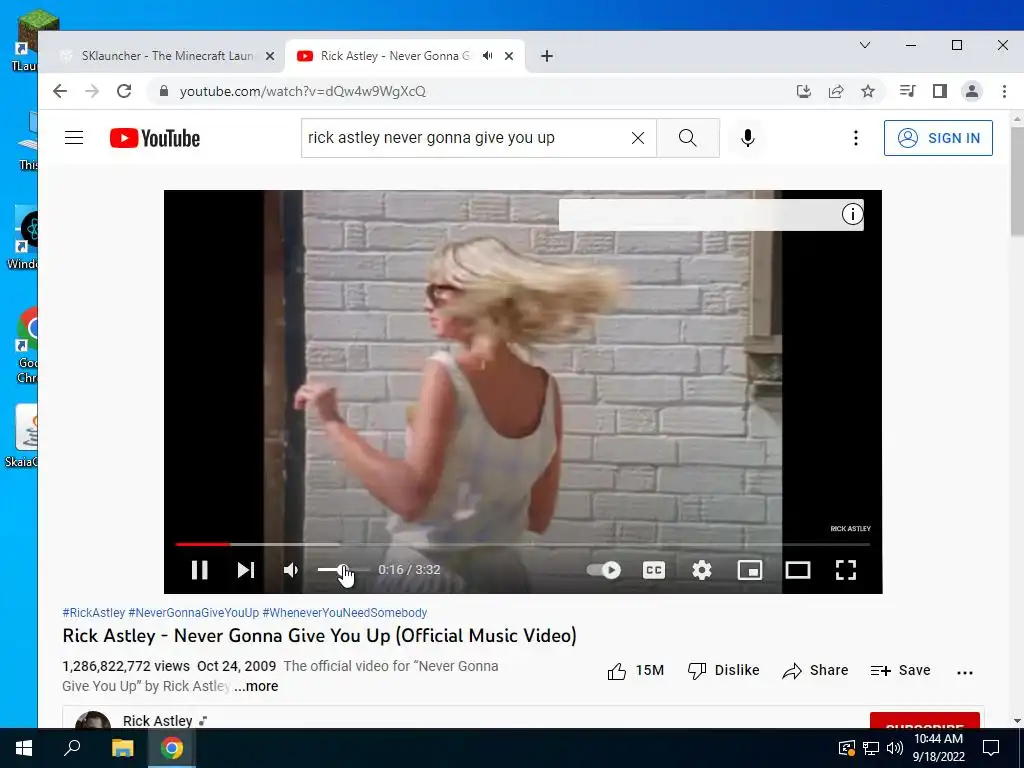Click the address bar URL
The height and width of the screenshot is (768, 1024).
pos(302,91)
